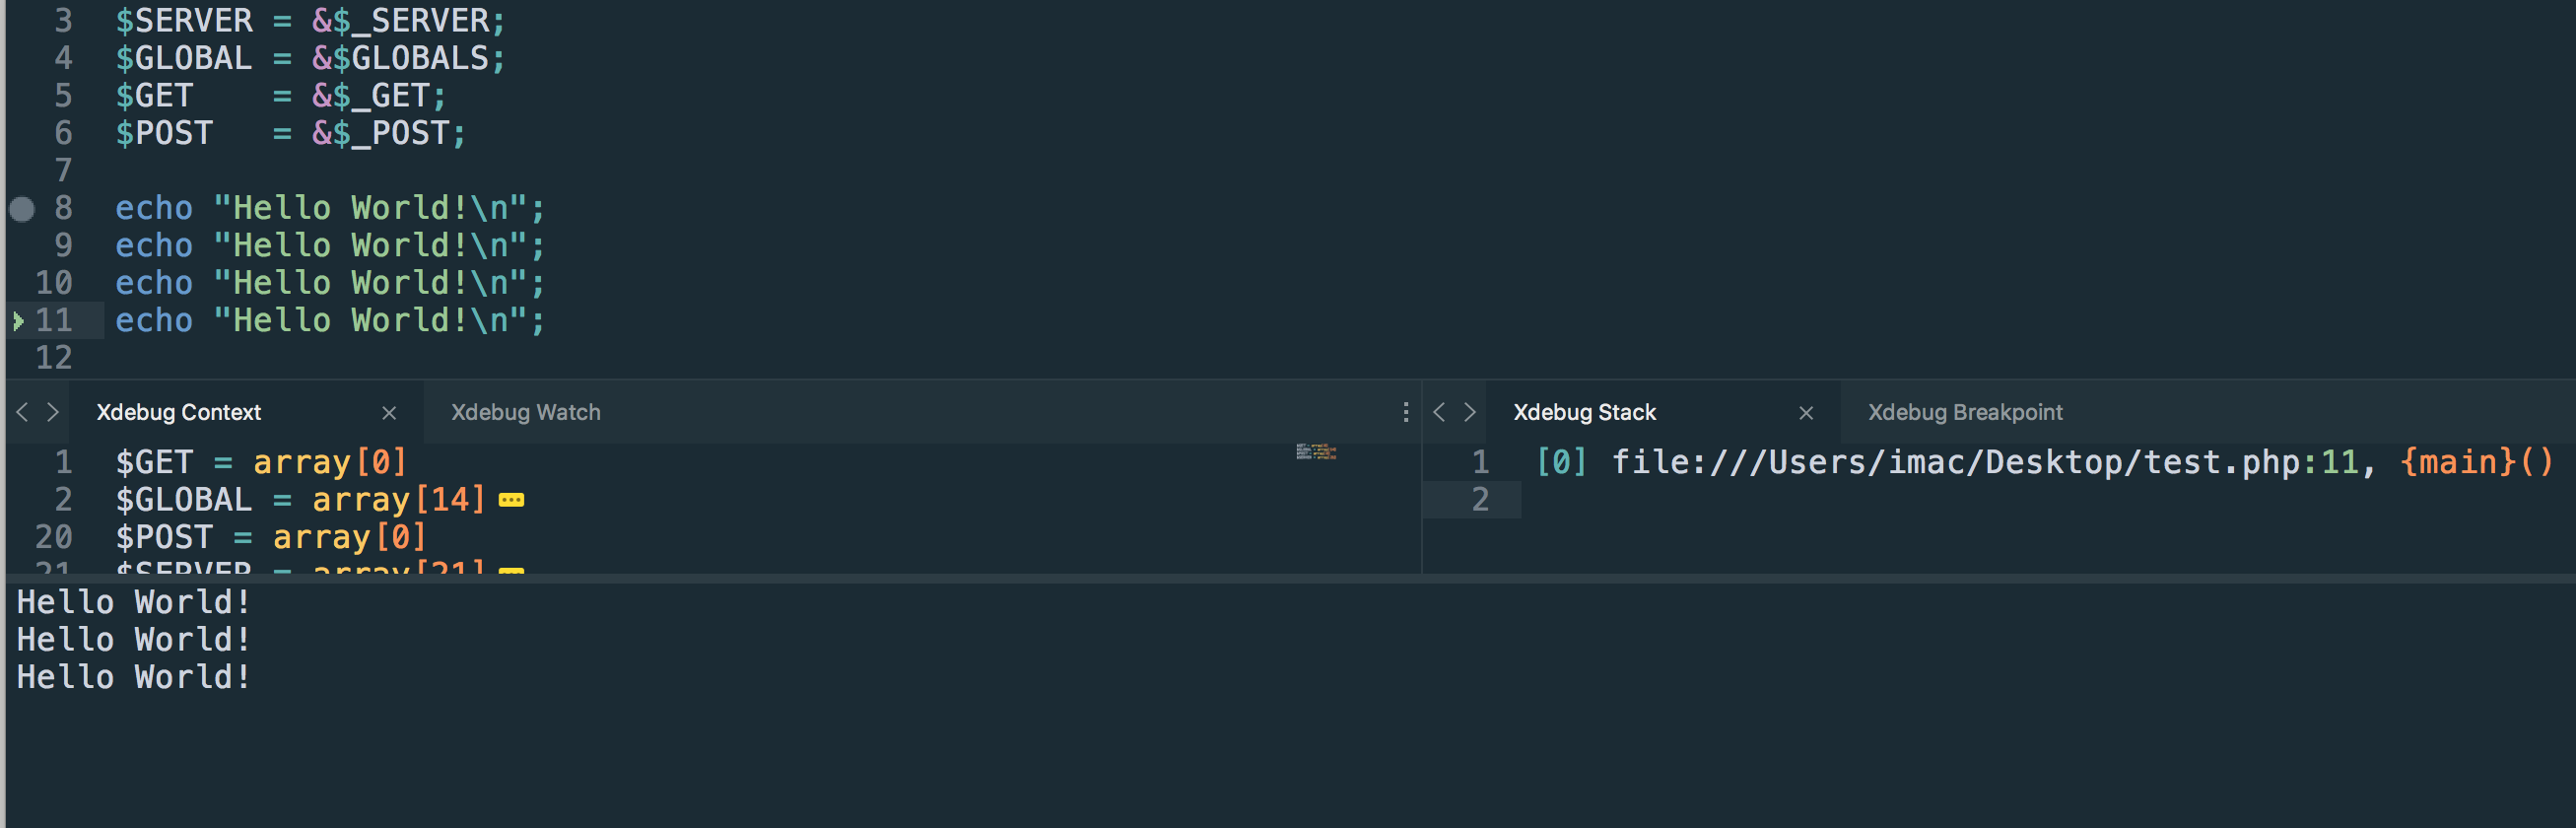
Task: Select the Xdebug Stack tab
Action: pos(1584,412)
